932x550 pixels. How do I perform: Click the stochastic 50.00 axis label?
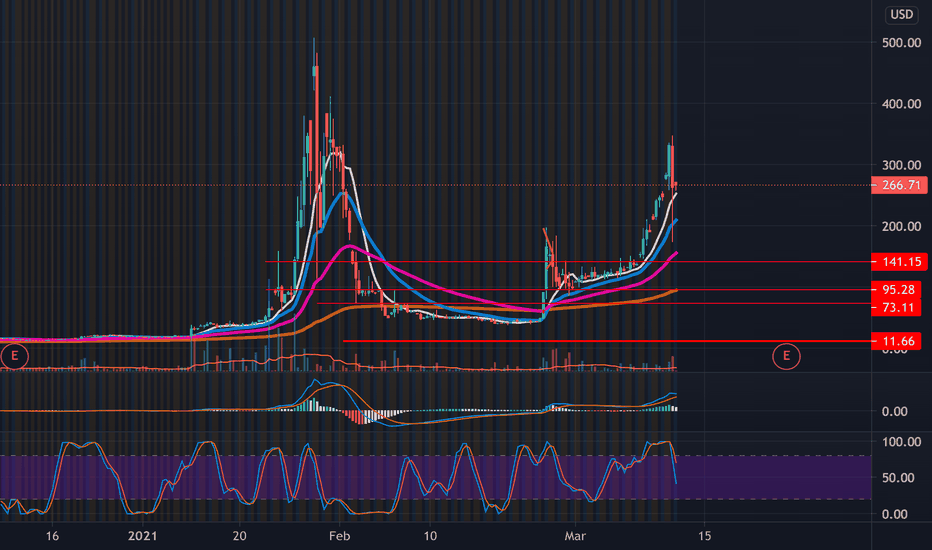[x=898, y=478]
